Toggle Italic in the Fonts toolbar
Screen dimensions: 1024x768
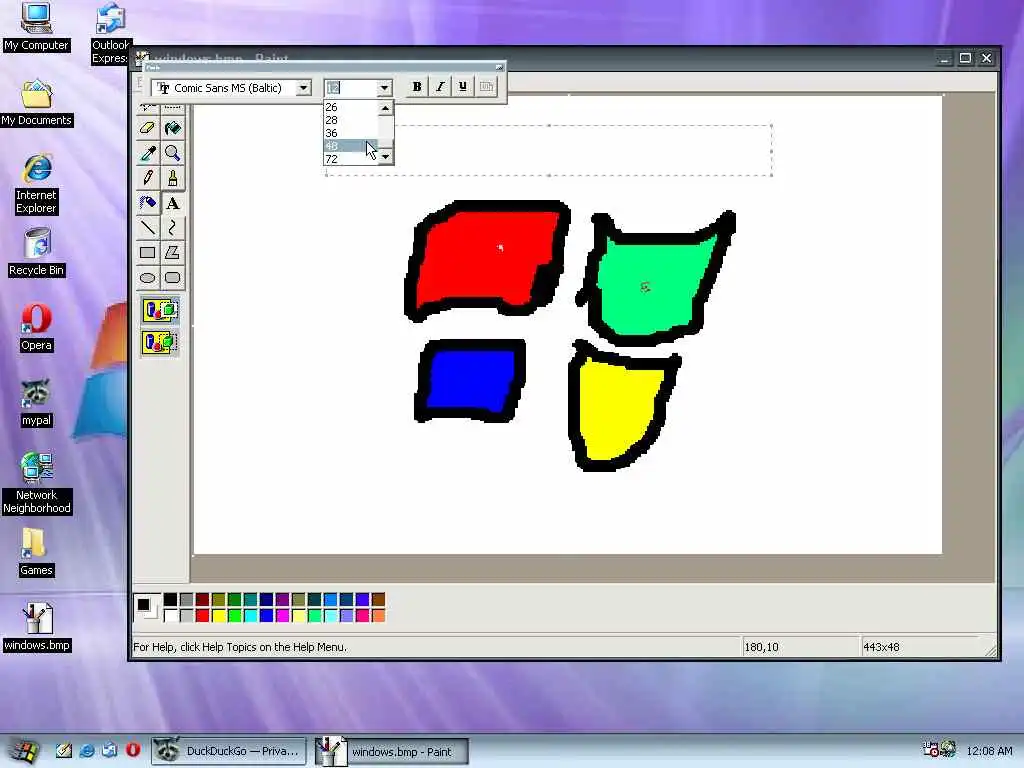440,87
